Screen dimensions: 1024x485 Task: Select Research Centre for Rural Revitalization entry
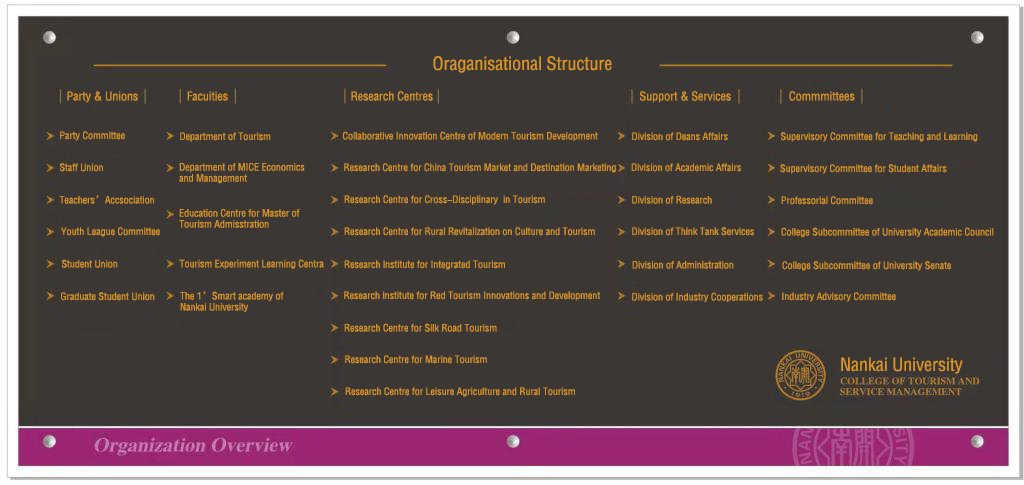pos(470,232)
